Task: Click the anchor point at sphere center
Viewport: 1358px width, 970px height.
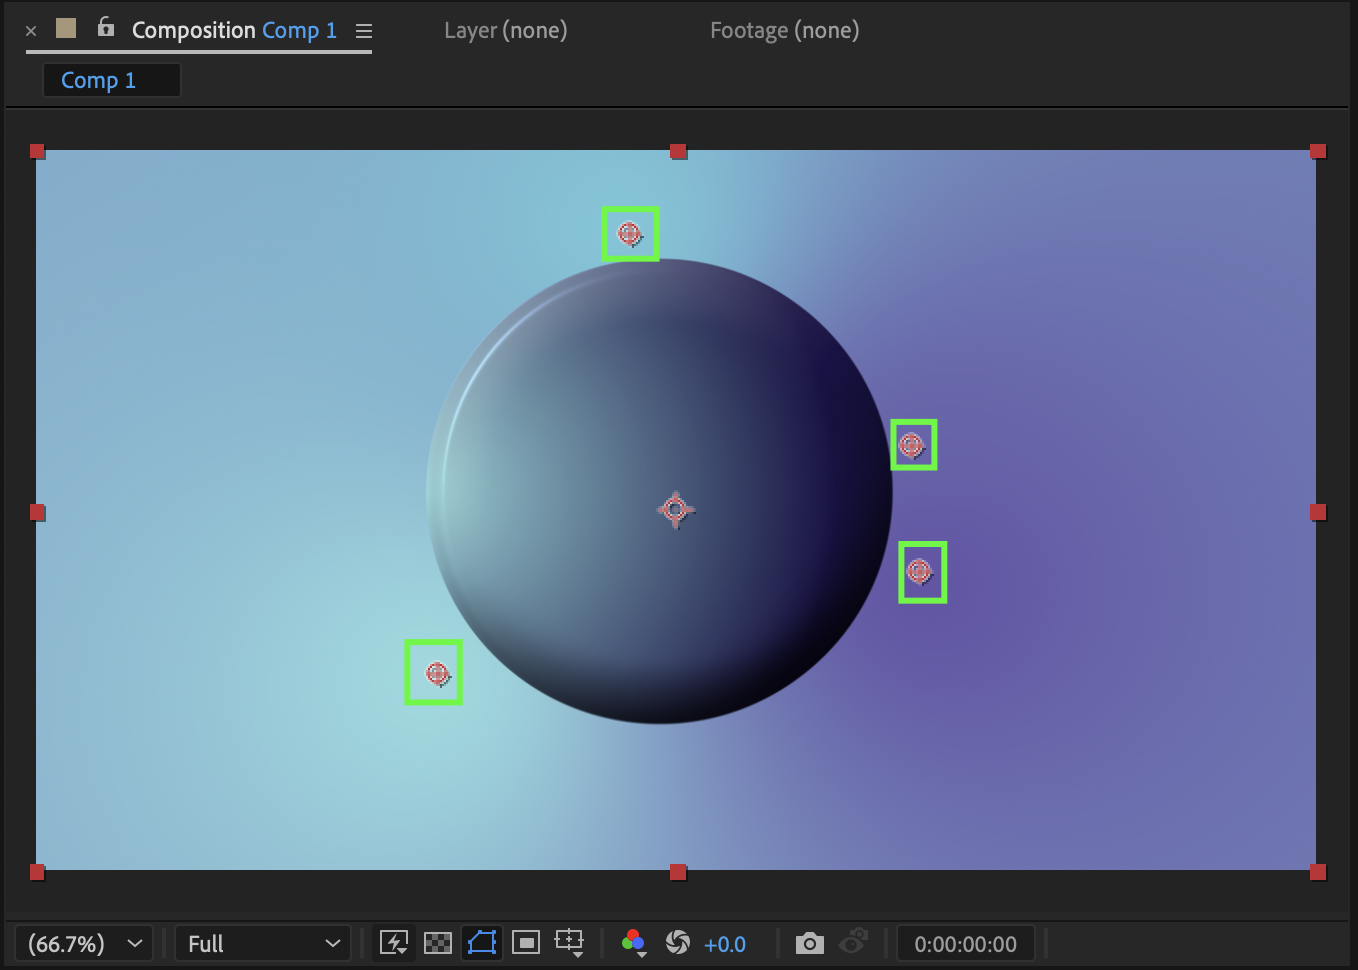Action: click(676, 510)
